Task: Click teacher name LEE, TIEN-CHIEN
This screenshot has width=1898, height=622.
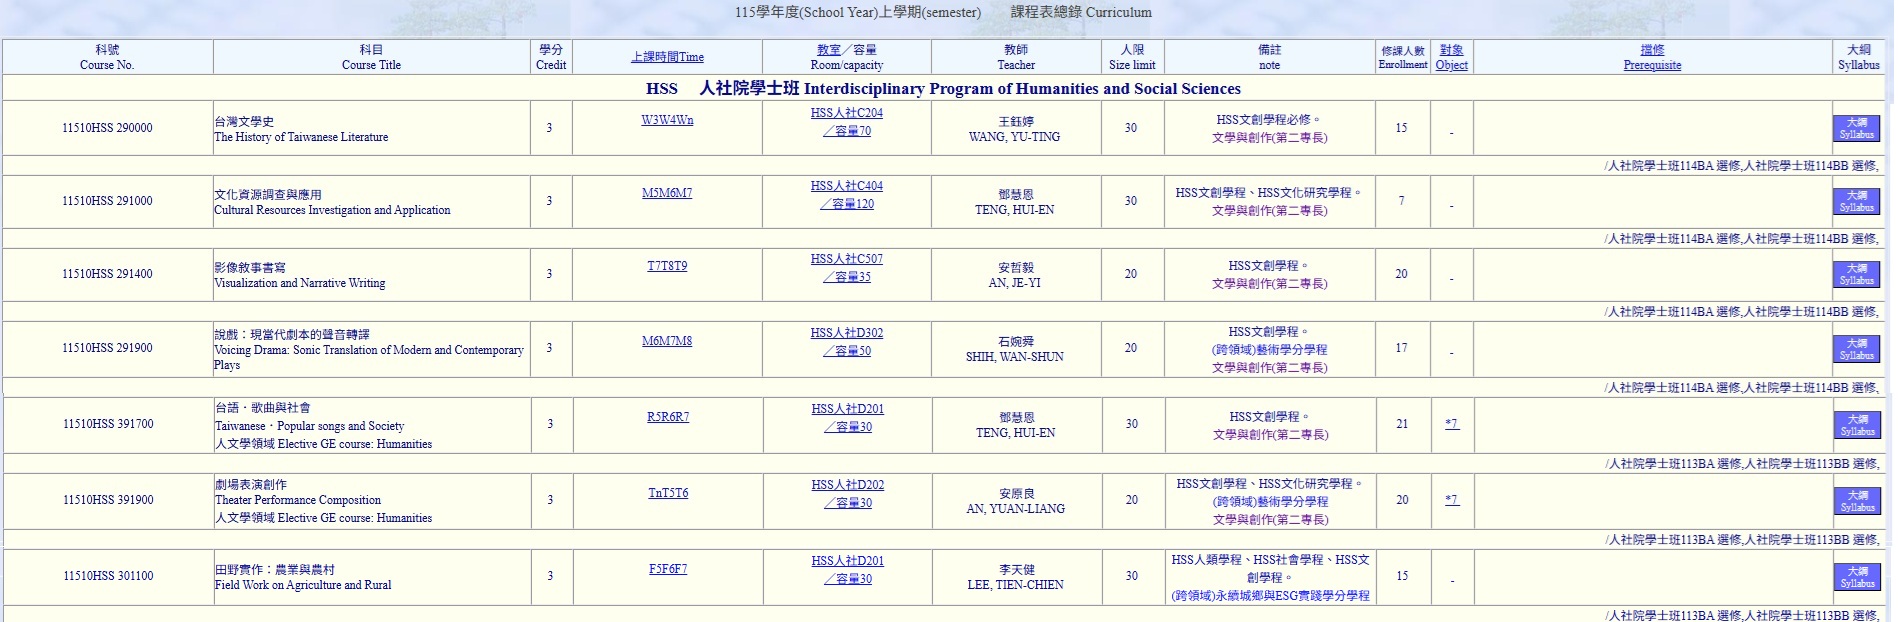Action: pos(1015,585)
